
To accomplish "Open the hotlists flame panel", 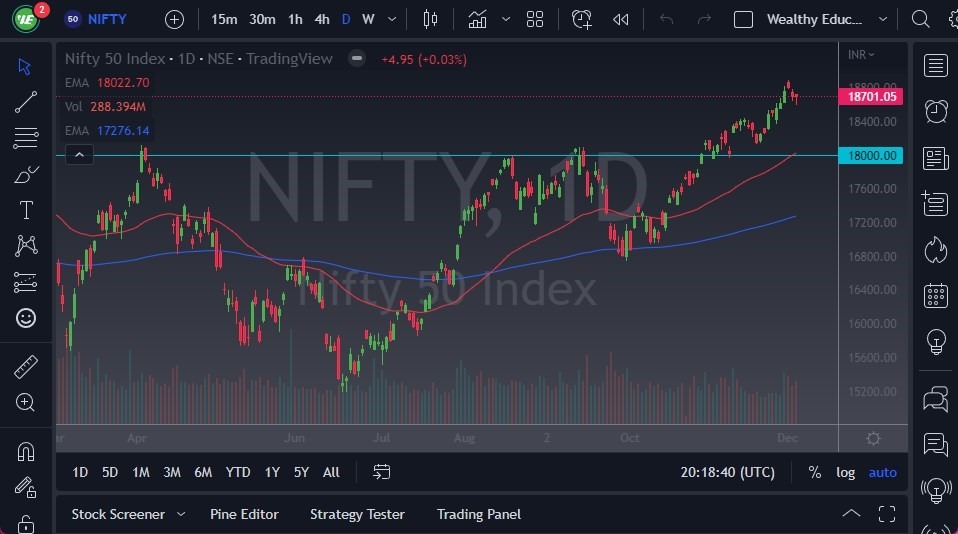I will (x=935, y=249).
